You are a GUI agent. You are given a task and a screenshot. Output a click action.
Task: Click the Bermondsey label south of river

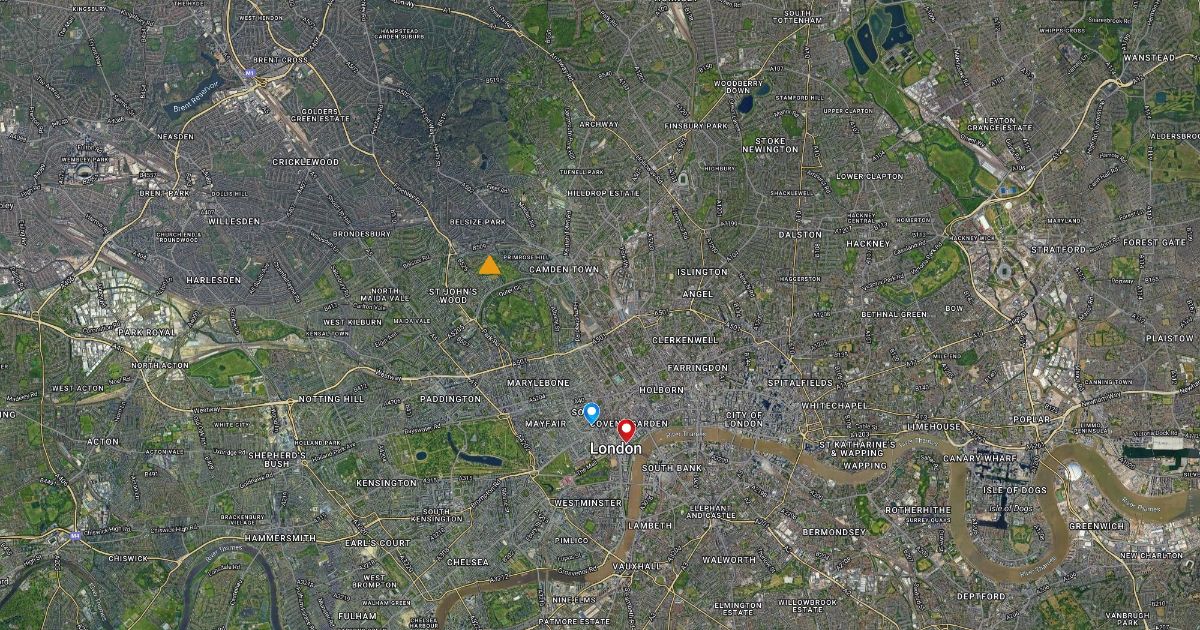(x=834, y=532)
